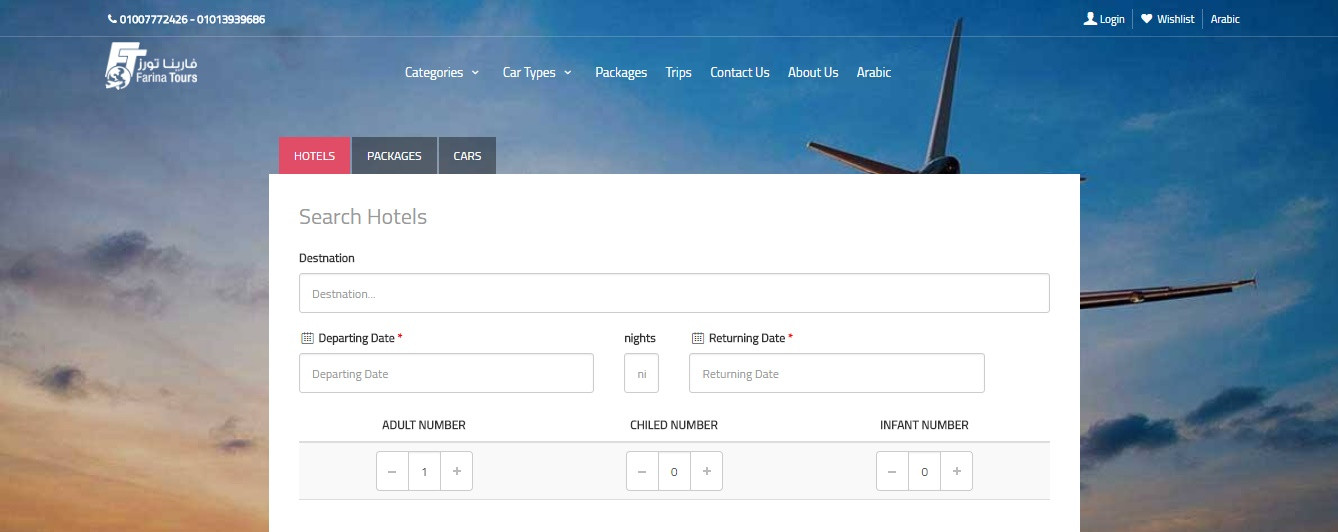Click the Login user icon

(1090, 19)
